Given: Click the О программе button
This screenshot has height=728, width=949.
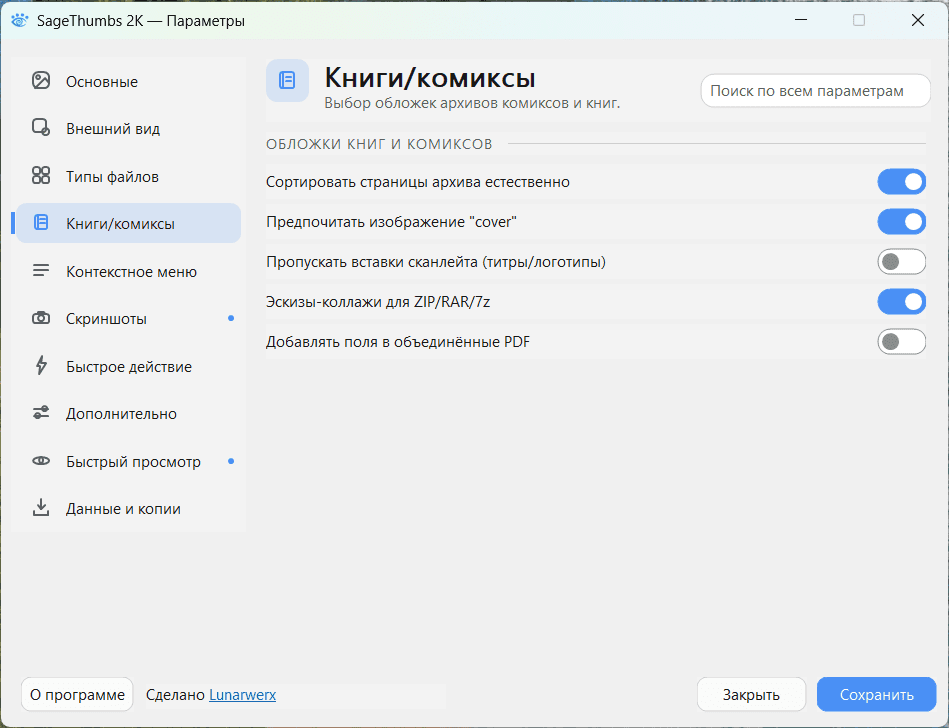Looking at the screenshot, I should click(x=77, y=694).
